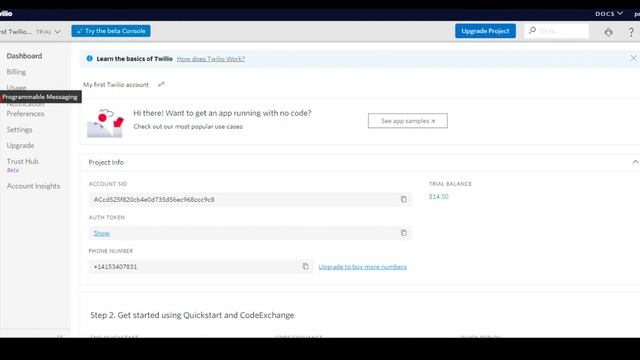Click the Twilio logo in top bar
This screenshot has height=360, width=640.
pyautogui.click(x=6, y=13)
